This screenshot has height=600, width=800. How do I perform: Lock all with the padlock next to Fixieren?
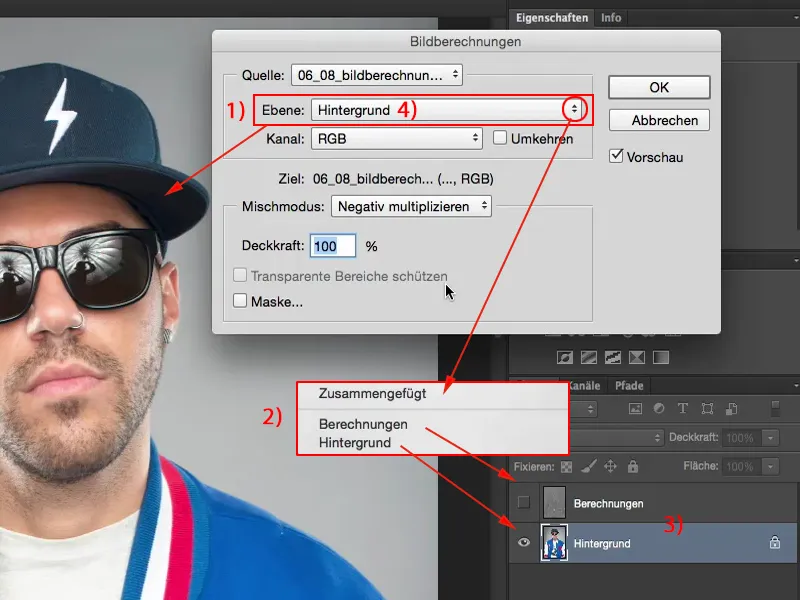pyautogui.click(x=633, y=466)
